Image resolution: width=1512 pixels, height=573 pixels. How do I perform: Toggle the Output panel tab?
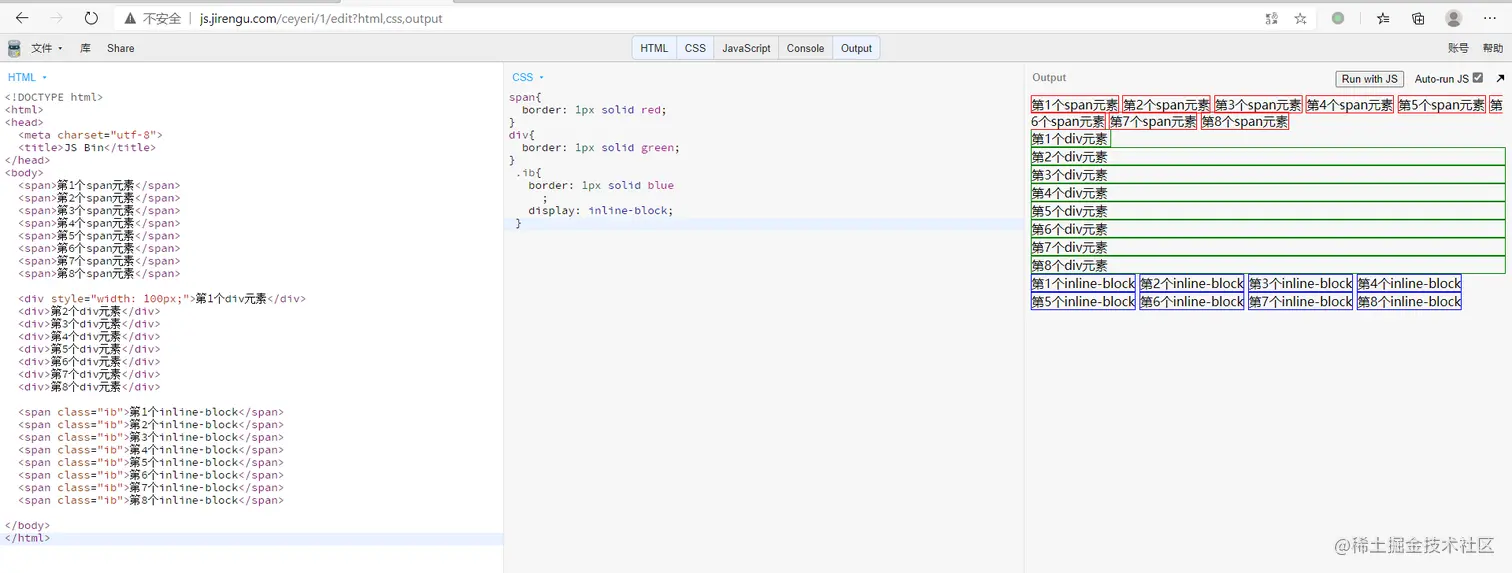[x=856, y=48]
